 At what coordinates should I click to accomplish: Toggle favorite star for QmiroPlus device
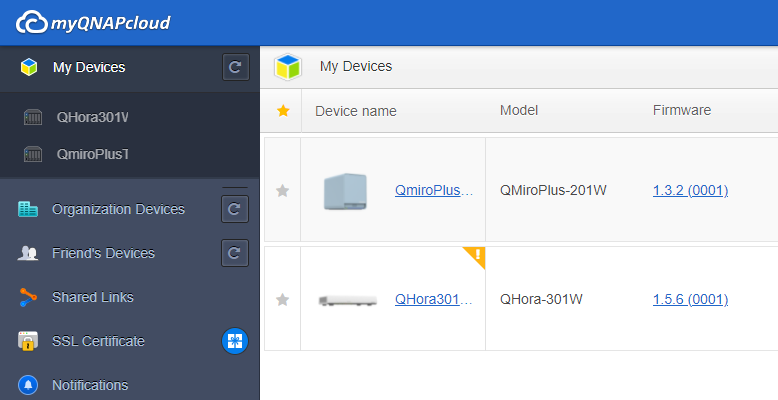click(x=282, y=191)
